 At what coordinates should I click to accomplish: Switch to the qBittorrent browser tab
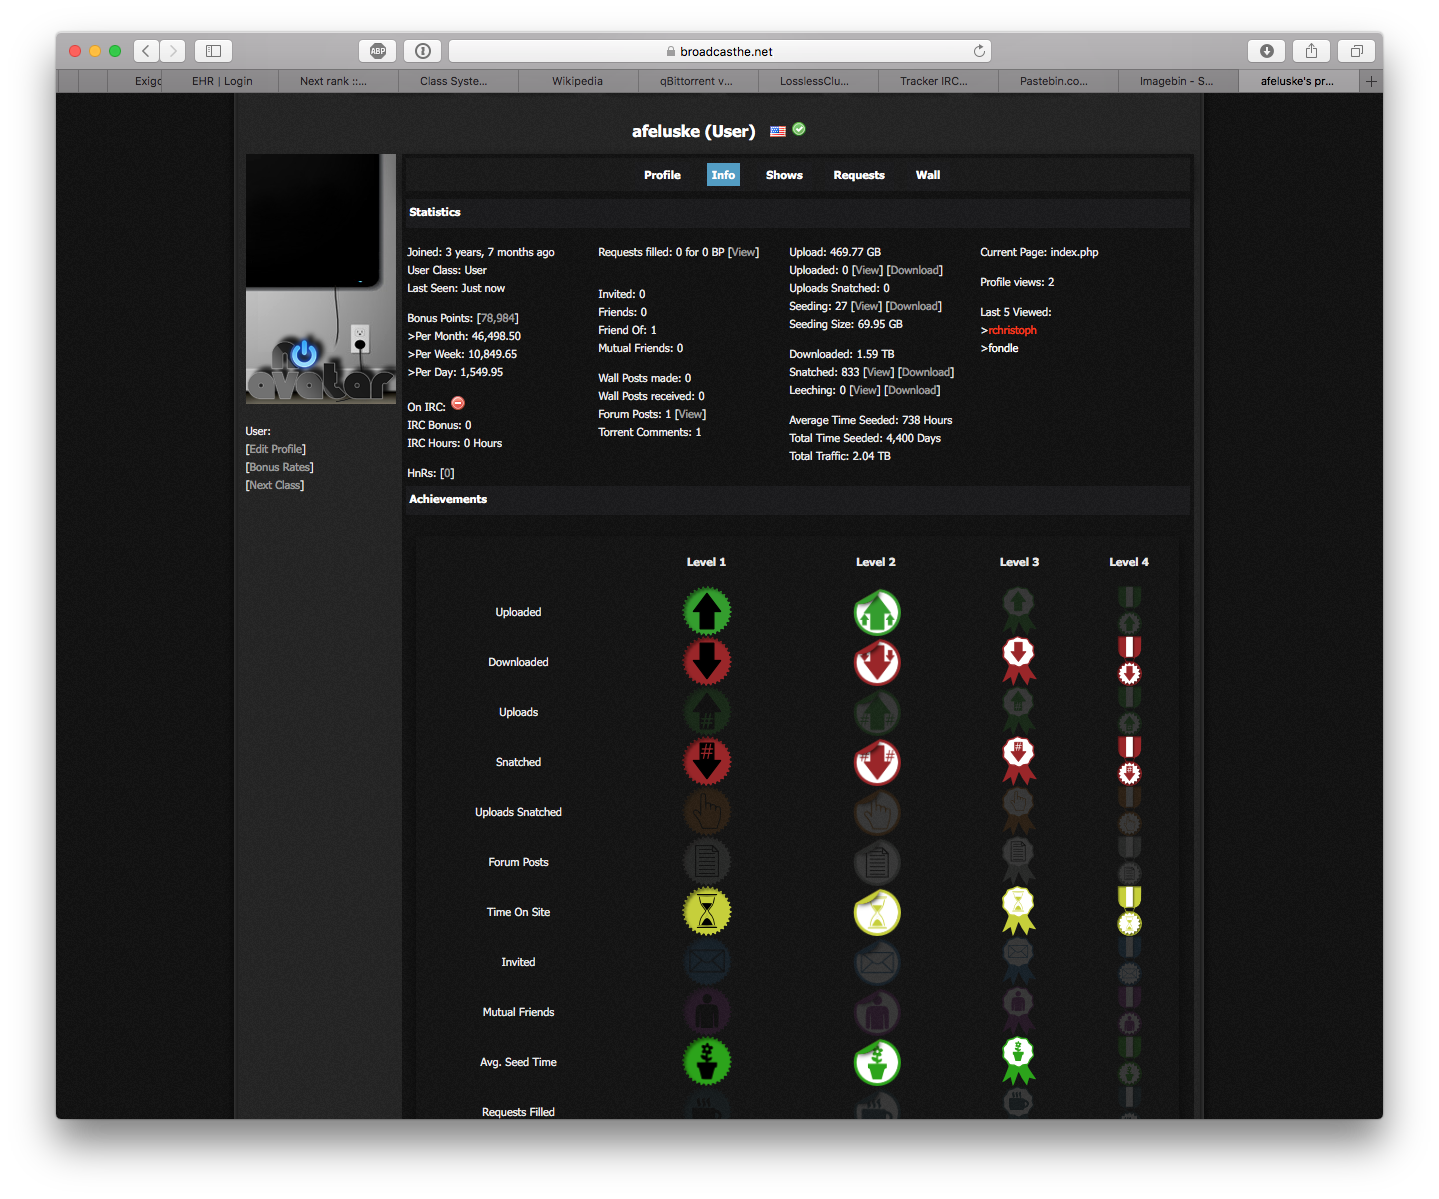coord(697,81)
